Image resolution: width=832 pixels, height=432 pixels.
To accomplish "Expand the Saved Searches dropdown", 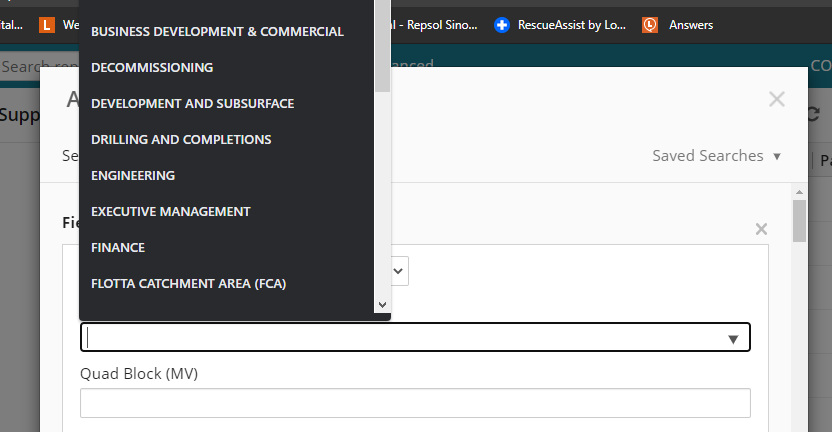I will 717,156.
